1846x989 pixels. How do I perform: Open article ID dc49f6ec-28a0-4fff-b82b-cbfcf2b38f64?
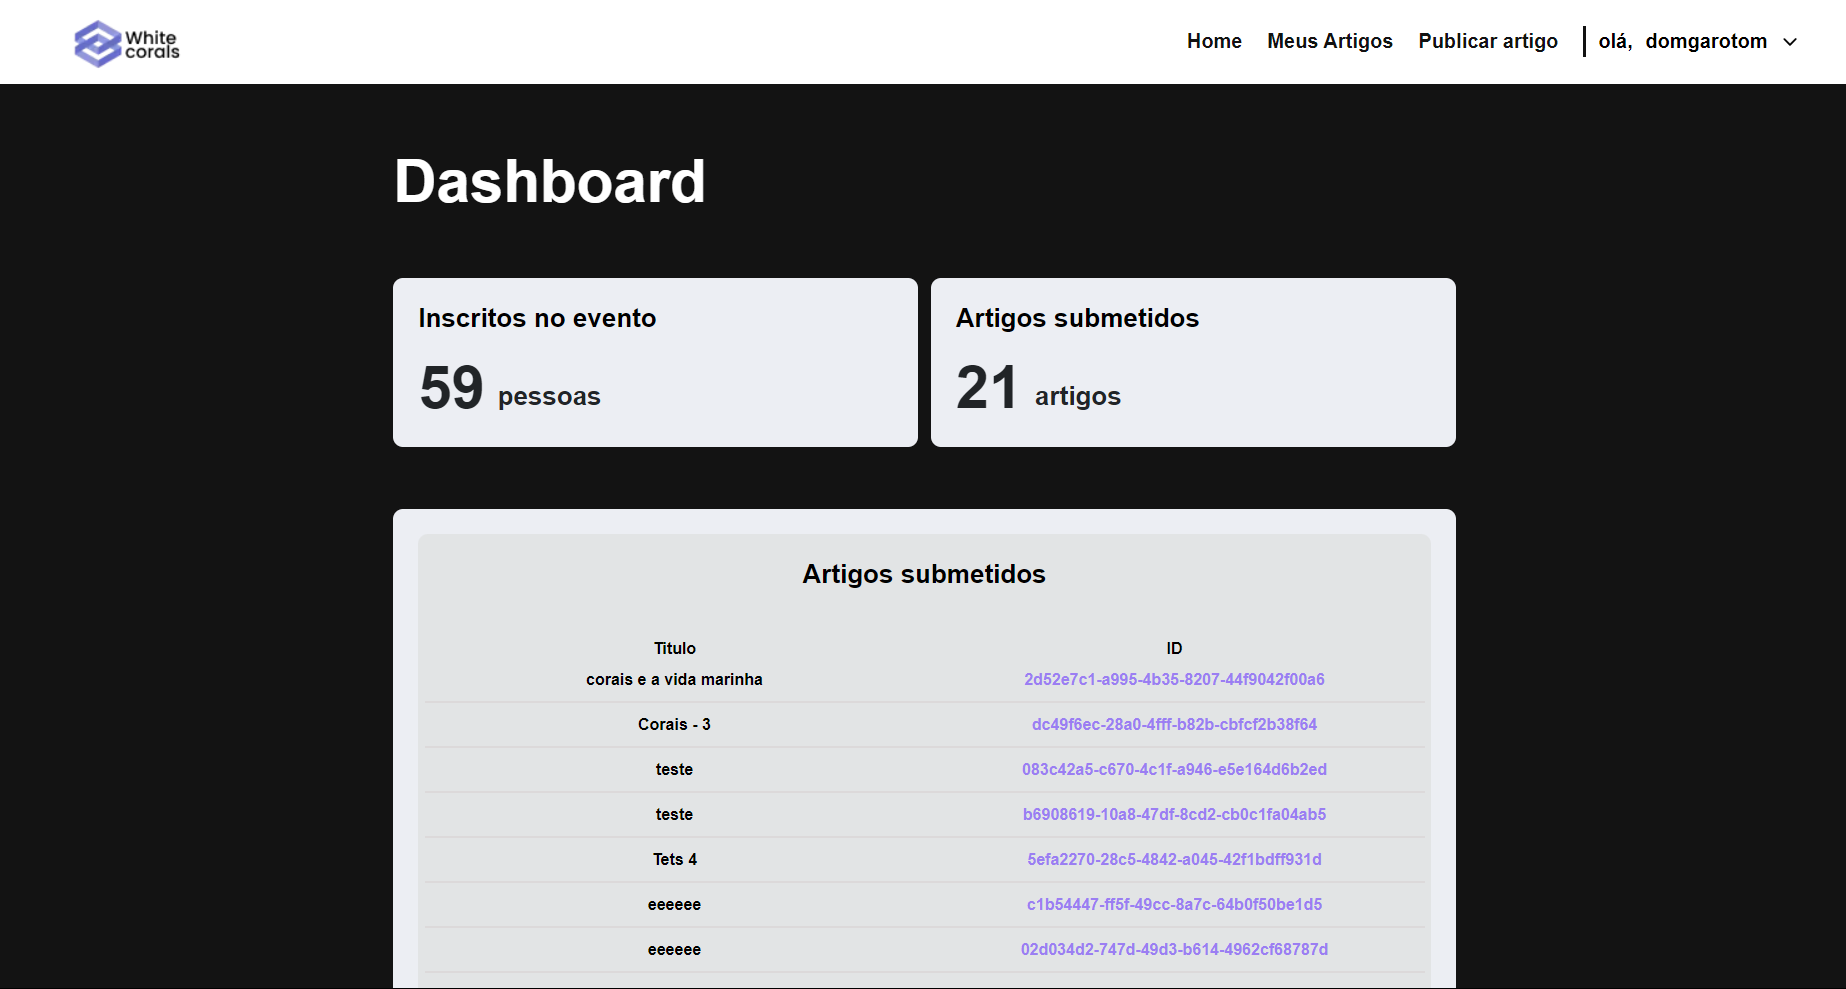(x=1174, y=724)
